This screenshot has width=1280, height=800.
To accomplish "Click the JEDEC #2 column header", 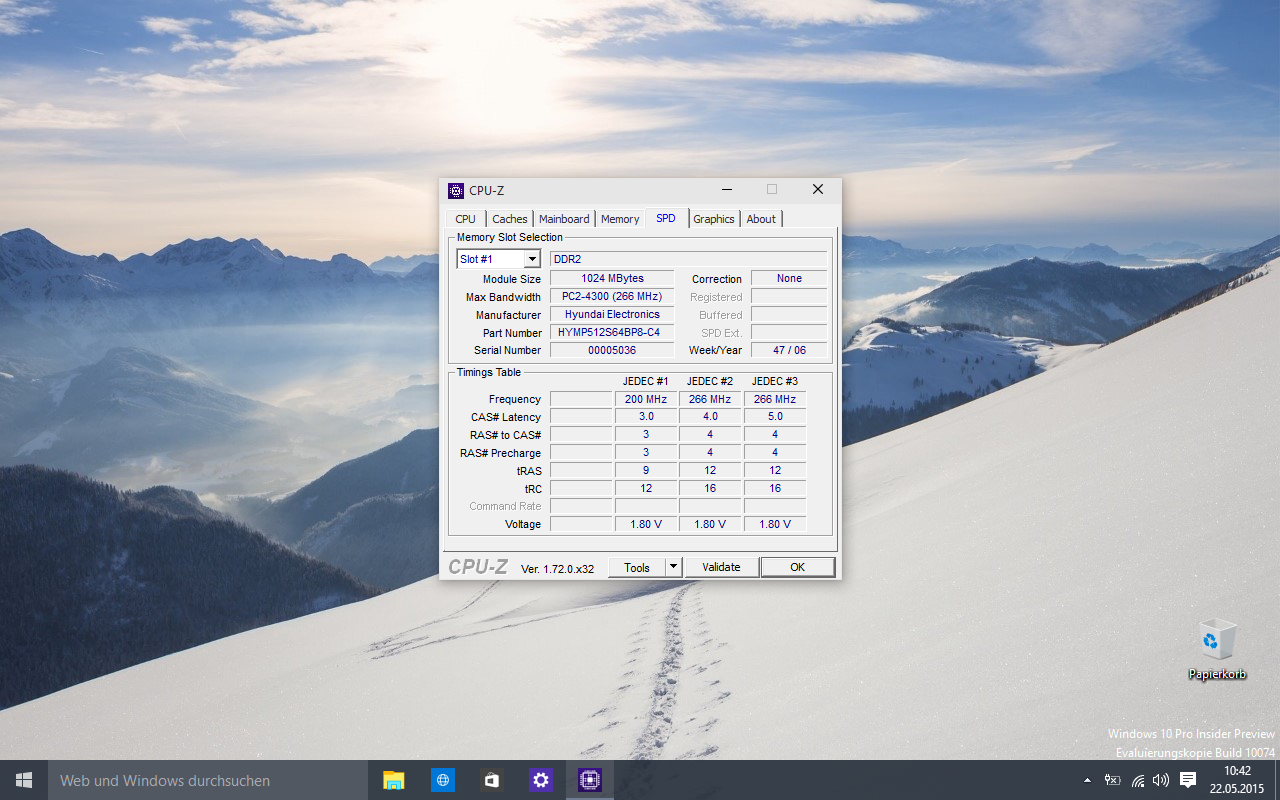I will 710,381.
